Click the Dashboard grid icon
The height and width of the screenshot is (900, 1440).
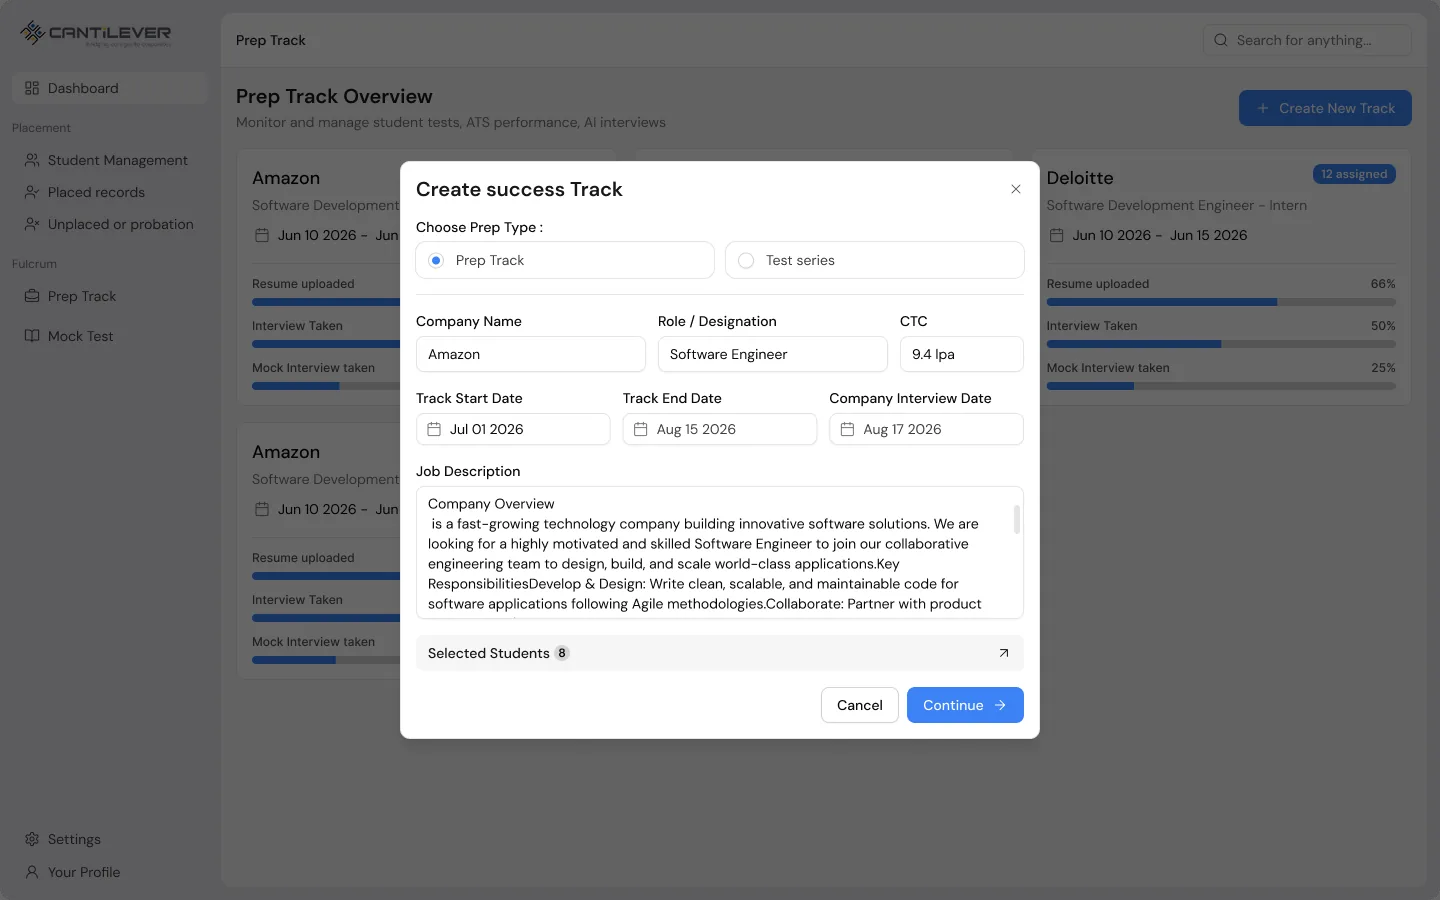coord(32,88)
